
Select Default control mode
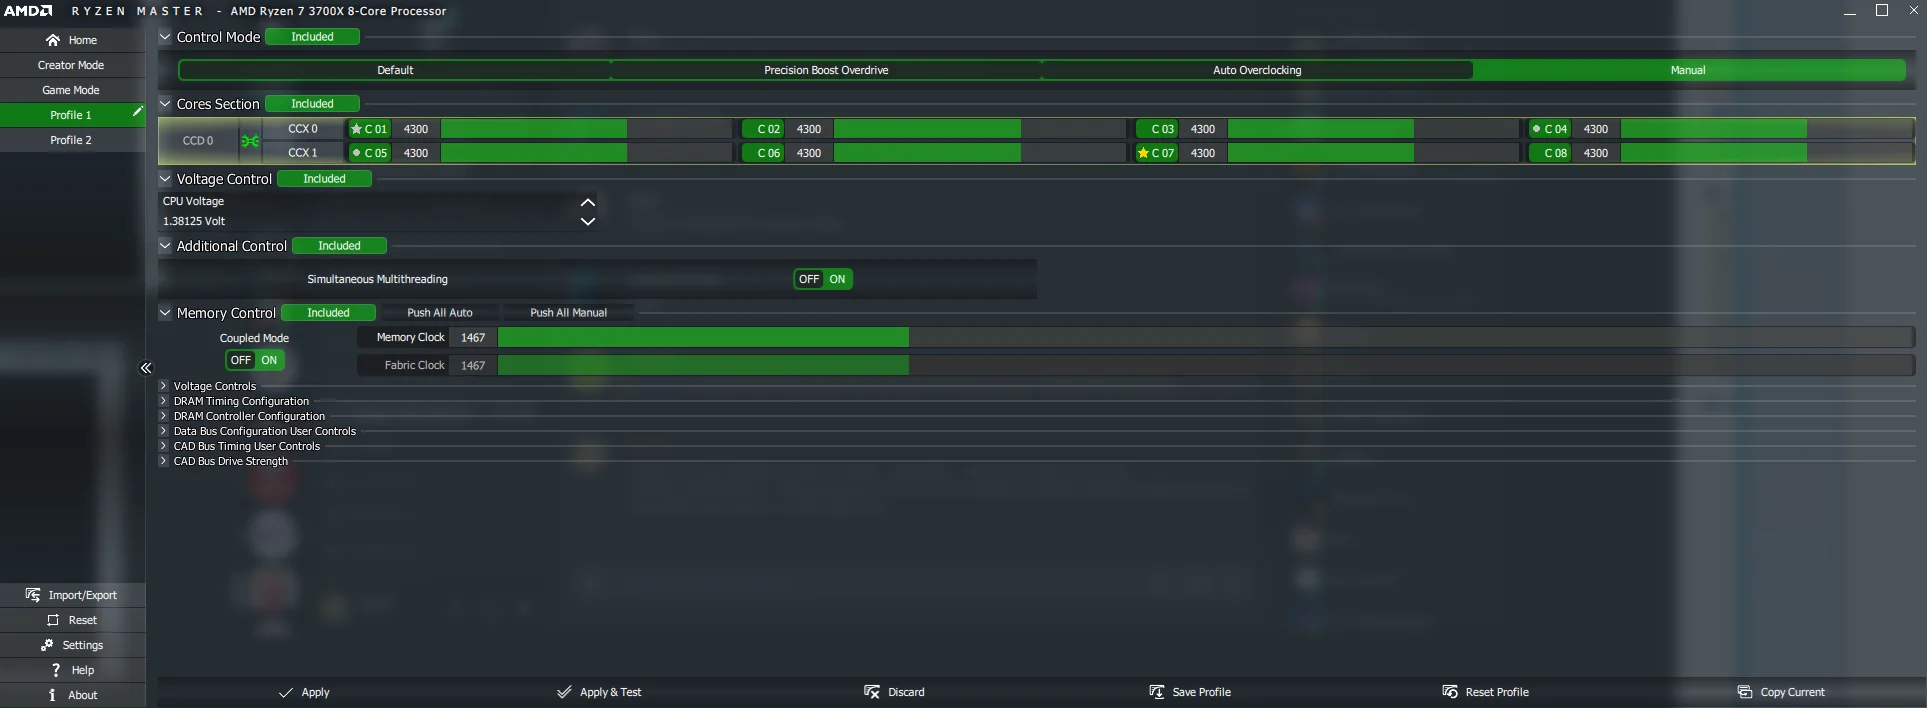[395, 70]
